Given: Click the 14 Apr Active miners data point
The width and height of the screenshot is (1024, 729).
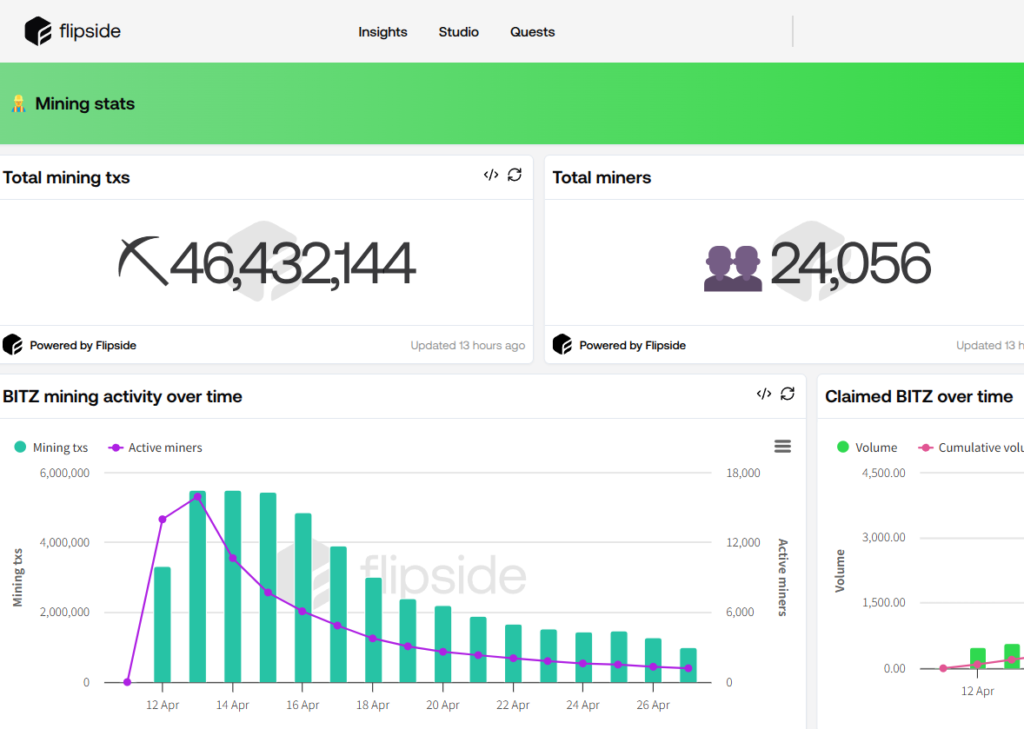Looking at the screenshot, I should click(233, 559).
